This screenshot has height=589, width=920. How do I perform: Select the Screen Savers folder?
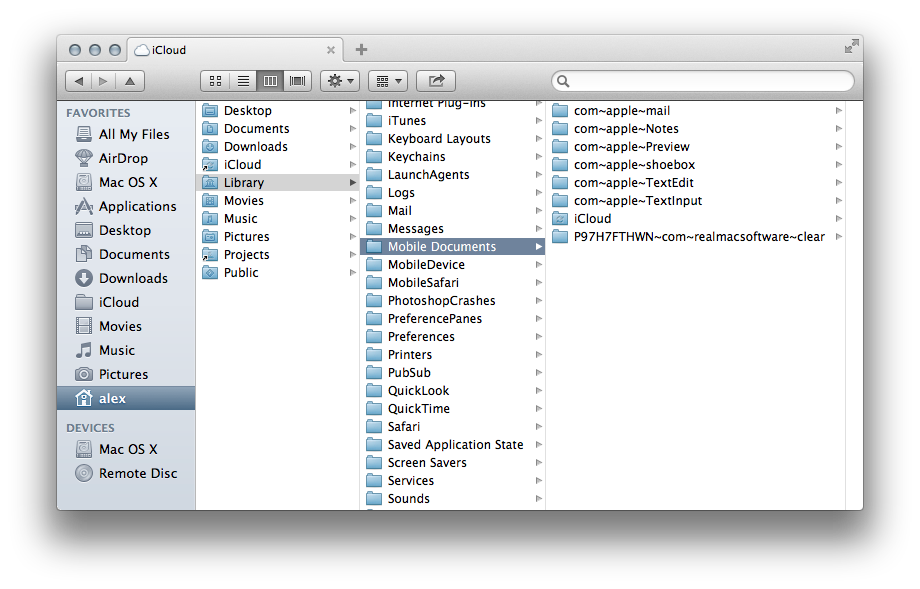pos(452,463)
